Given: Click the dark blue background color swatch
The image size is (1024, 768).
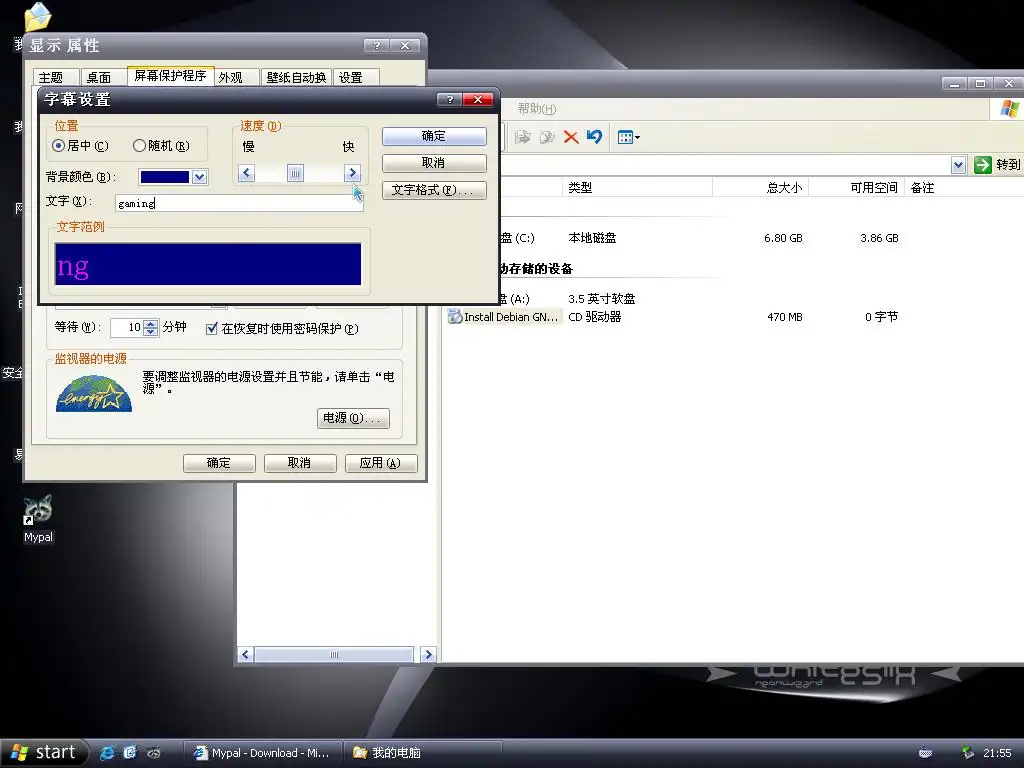Looking at the screenshot, I should 165,177.
